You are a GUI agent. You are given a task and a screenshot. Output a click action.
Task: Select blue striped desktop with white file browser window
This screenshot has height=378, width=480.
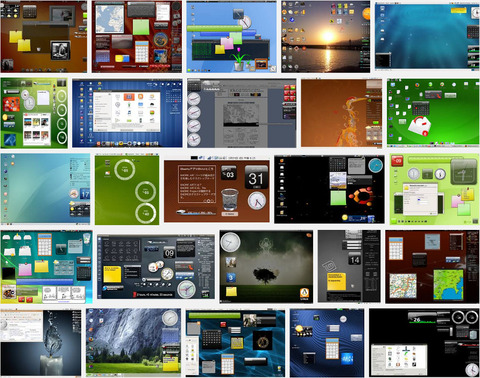point(127,113)
